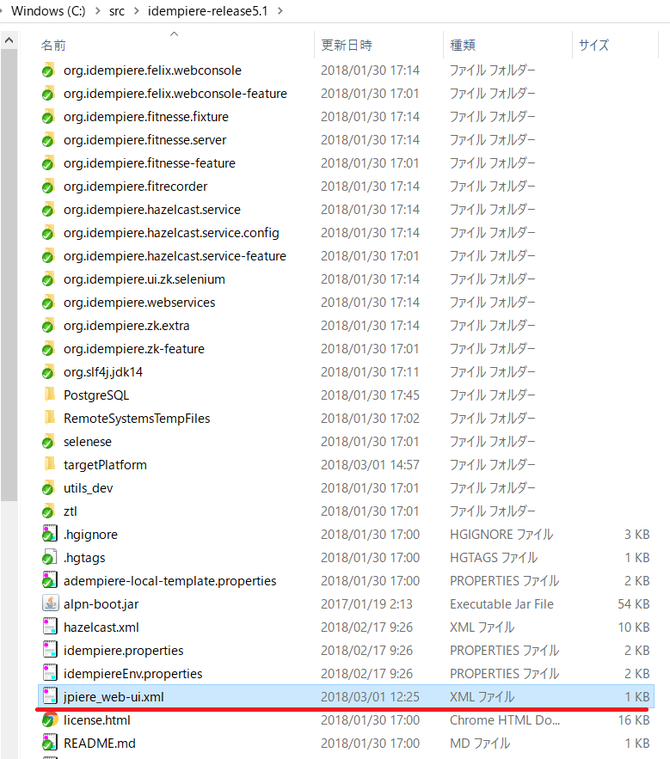
Task: Click the jpiere_web-ui.xml file icon
Action: (x=50, y=697)
